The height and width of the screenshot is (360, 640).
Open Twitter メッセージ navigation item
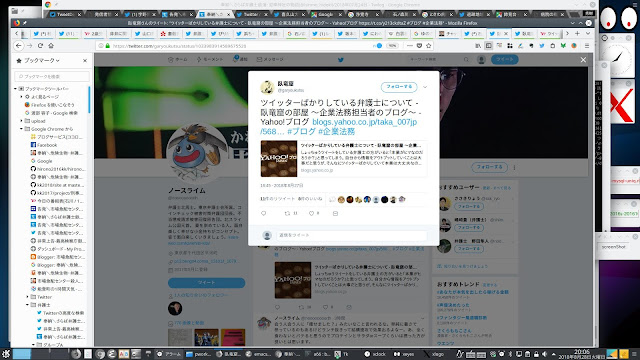[270, 60]
